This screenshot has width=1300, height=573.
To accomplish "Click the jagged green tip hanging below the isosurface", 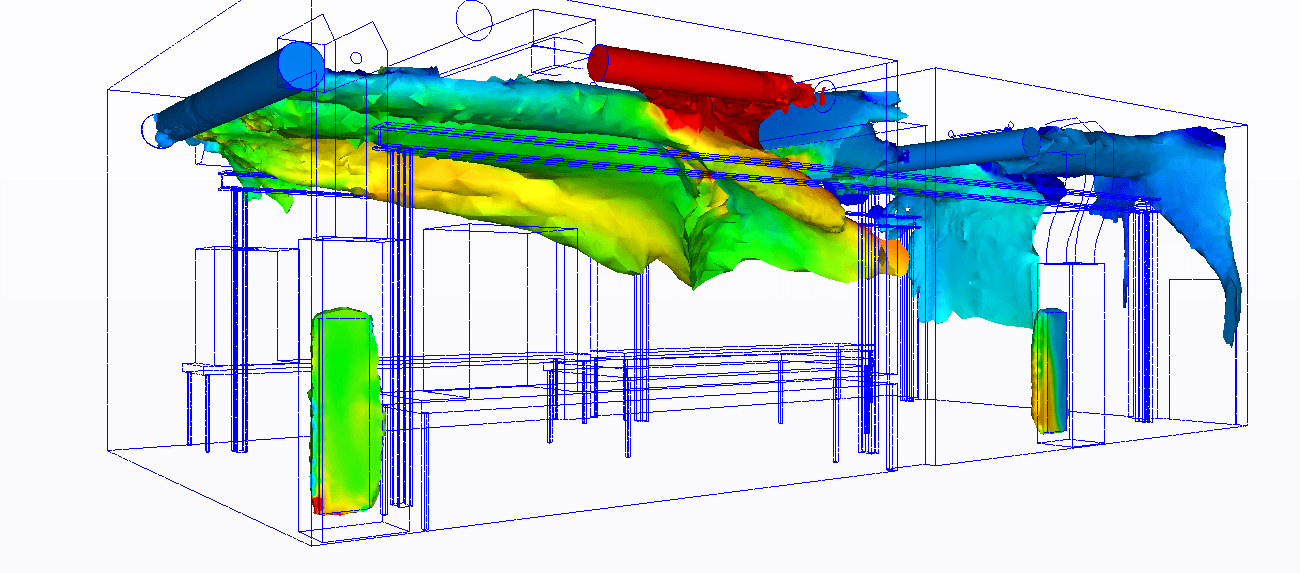I will pyautogui.click(x=700, y=270).
